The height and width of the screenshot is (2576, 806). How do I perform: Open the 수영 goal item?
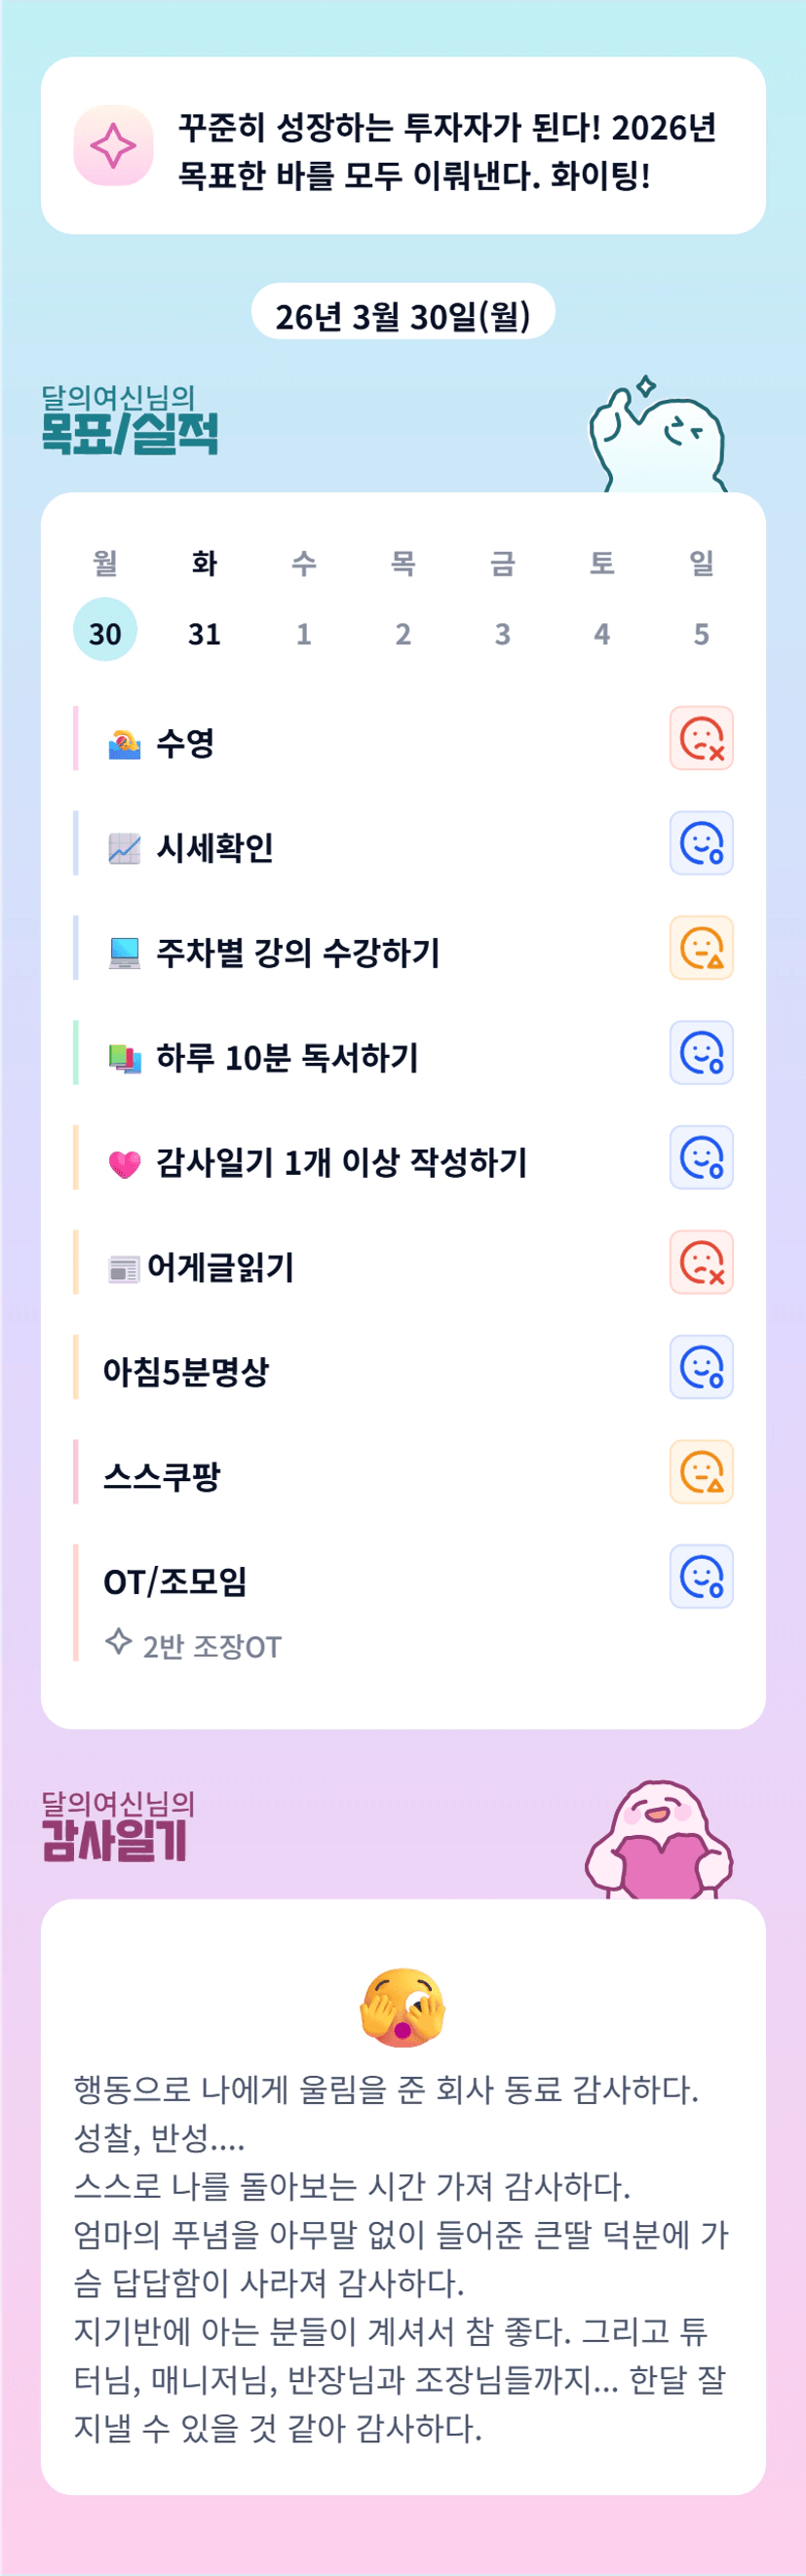coord(185,743)
